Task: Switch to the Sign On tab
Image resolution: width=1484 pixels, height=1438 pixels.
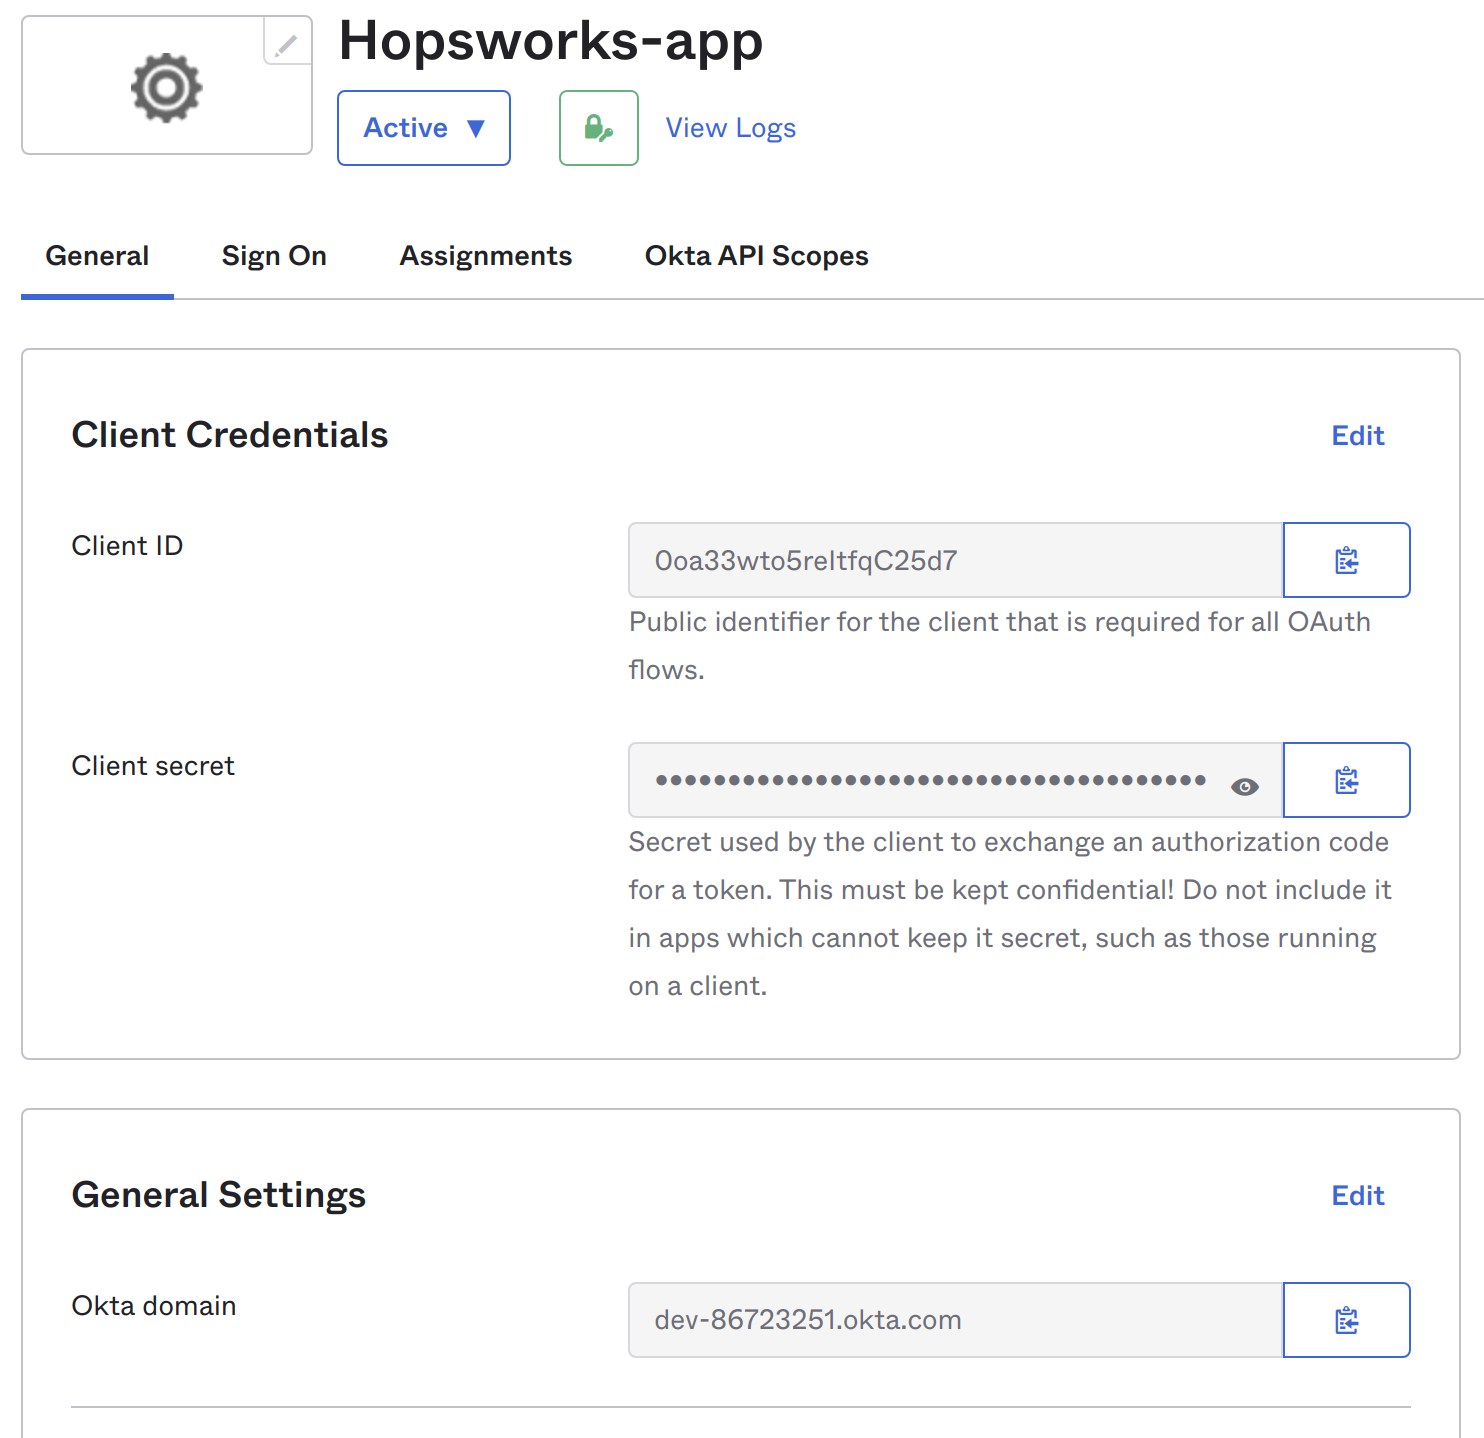Action: click(x=274, y=256)
